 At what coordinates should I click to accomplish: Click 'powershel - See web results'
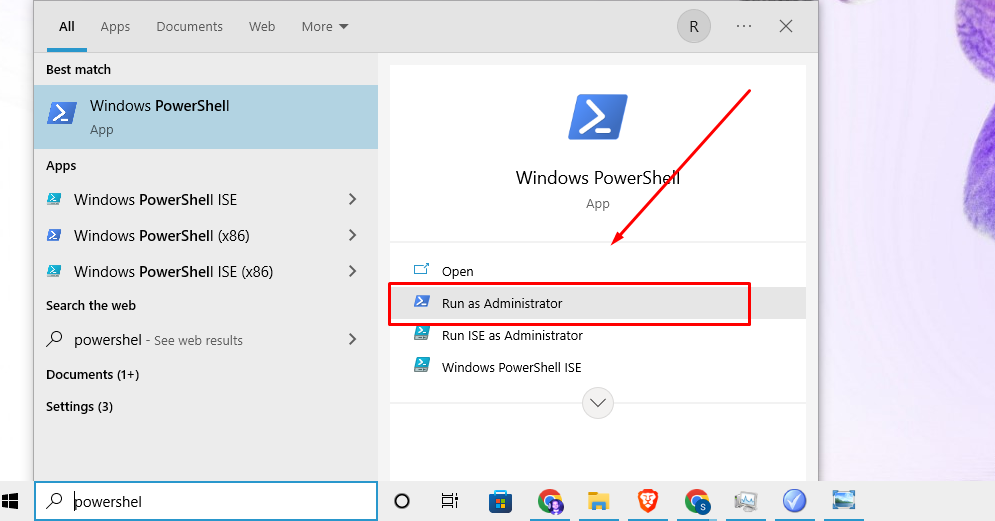pyautogui.click(x=206, y=340)
